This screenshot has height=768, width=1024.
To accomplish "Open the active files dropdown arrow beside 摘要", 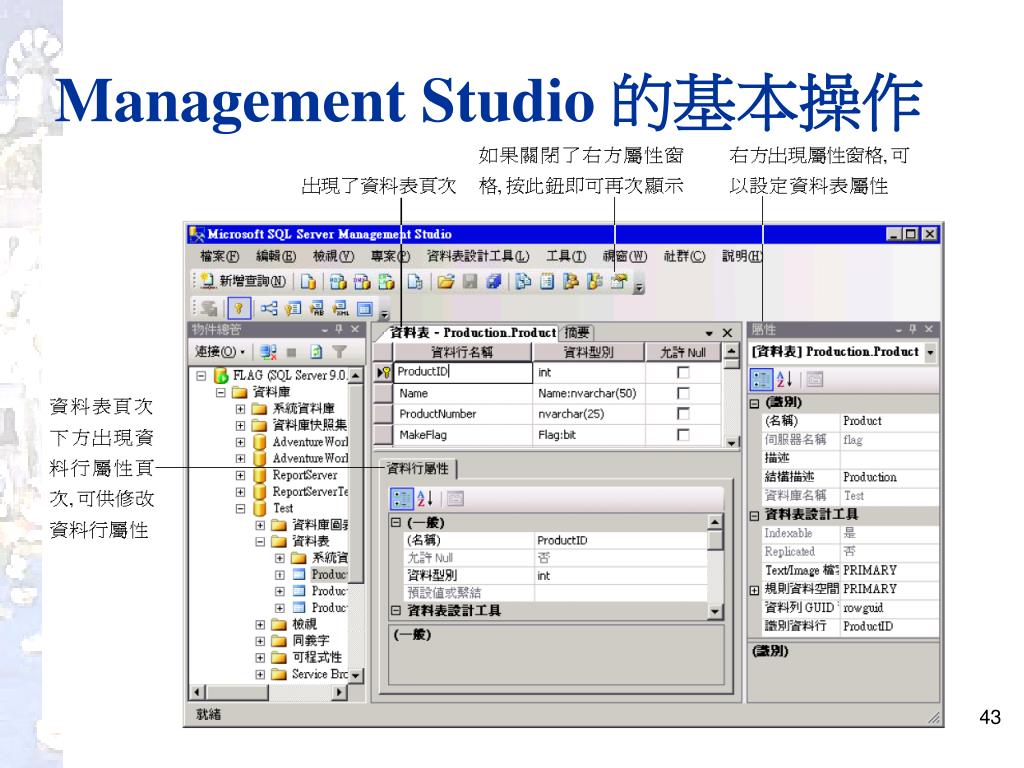I will (709, 333).
